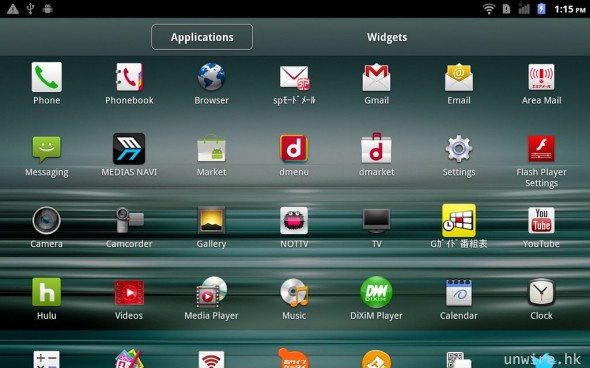Screen dimensions: 590x368
Task: Select the Applications tab
Action: point(202,37)
